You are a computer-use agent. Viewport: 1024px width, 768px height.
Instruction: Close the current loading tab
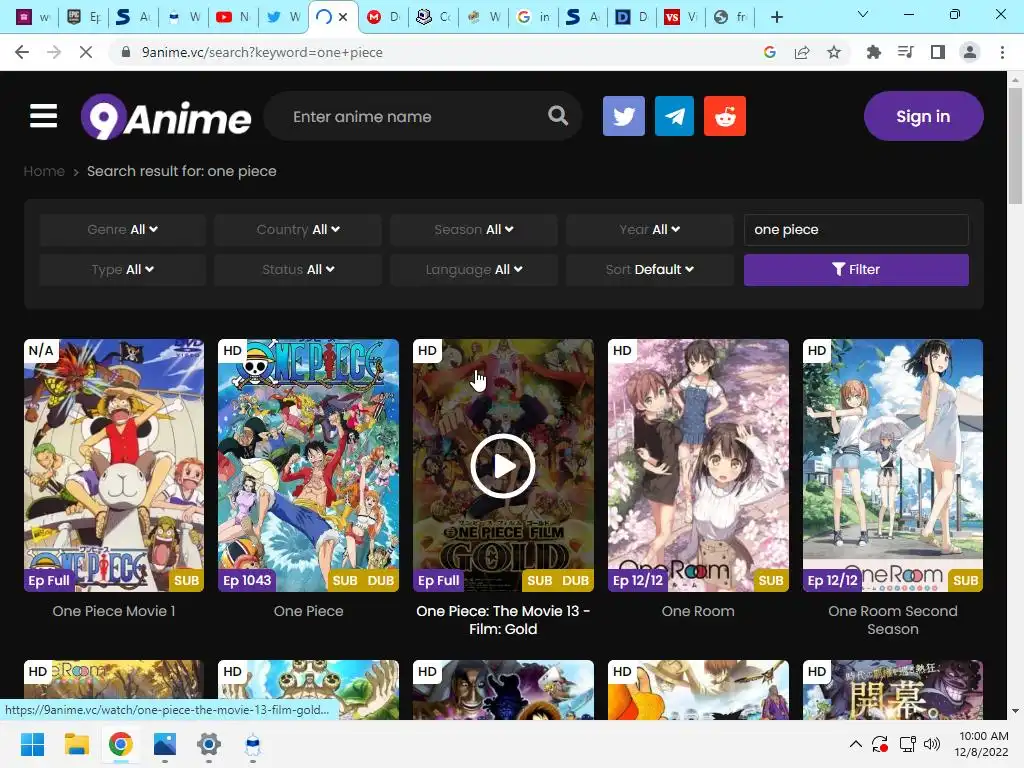tap(343, 17)
